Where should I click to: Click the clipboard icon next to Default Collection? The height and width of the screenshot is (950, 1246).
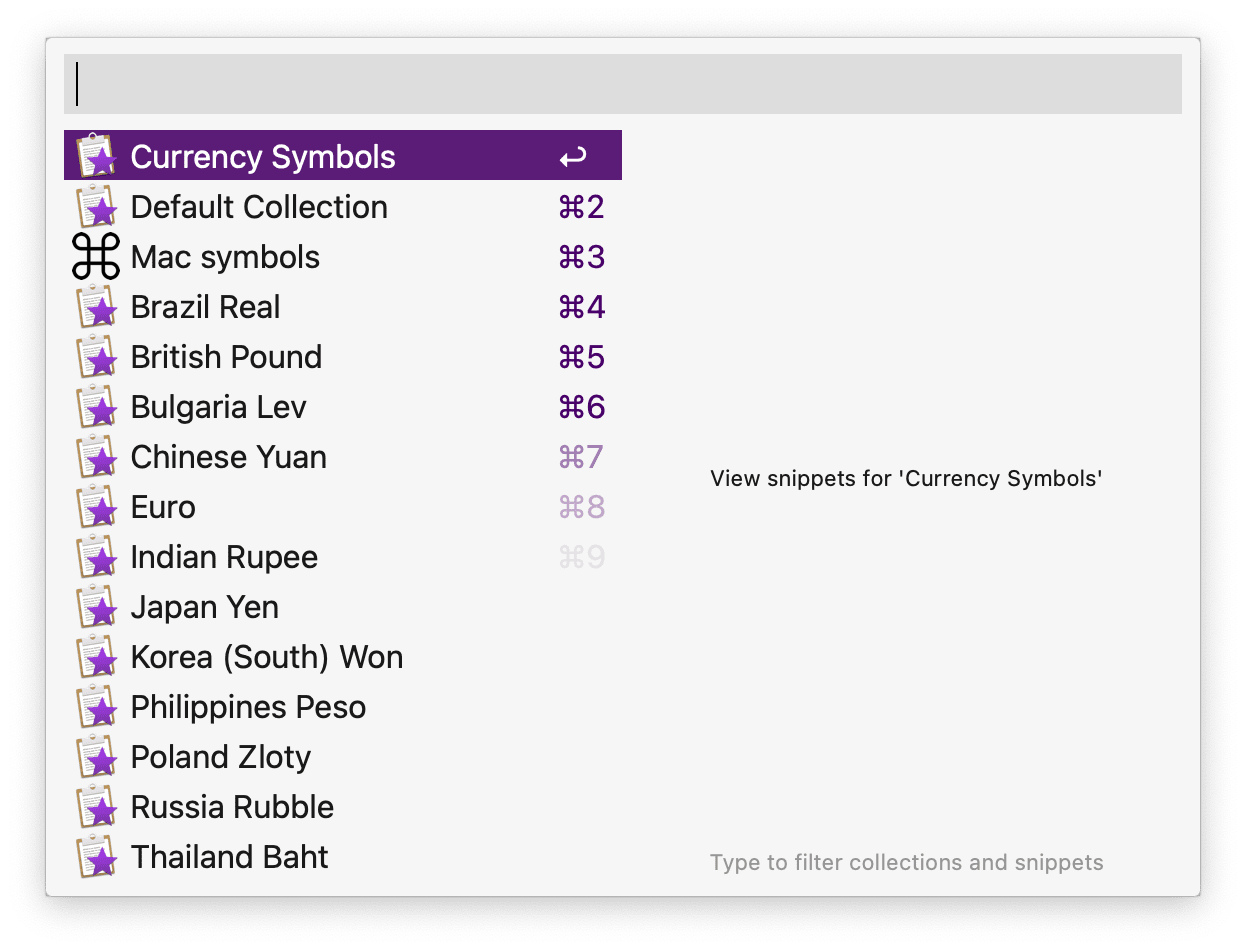tap(96, 206)
